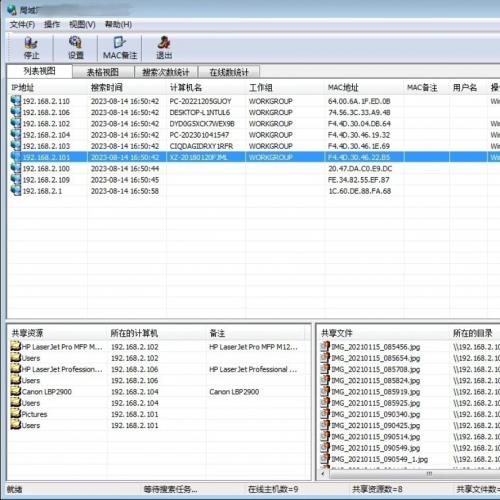The image size is (500, 500).
Task: Select file IMG_20210115_090425.jpg
Action: tap(376, 425)
